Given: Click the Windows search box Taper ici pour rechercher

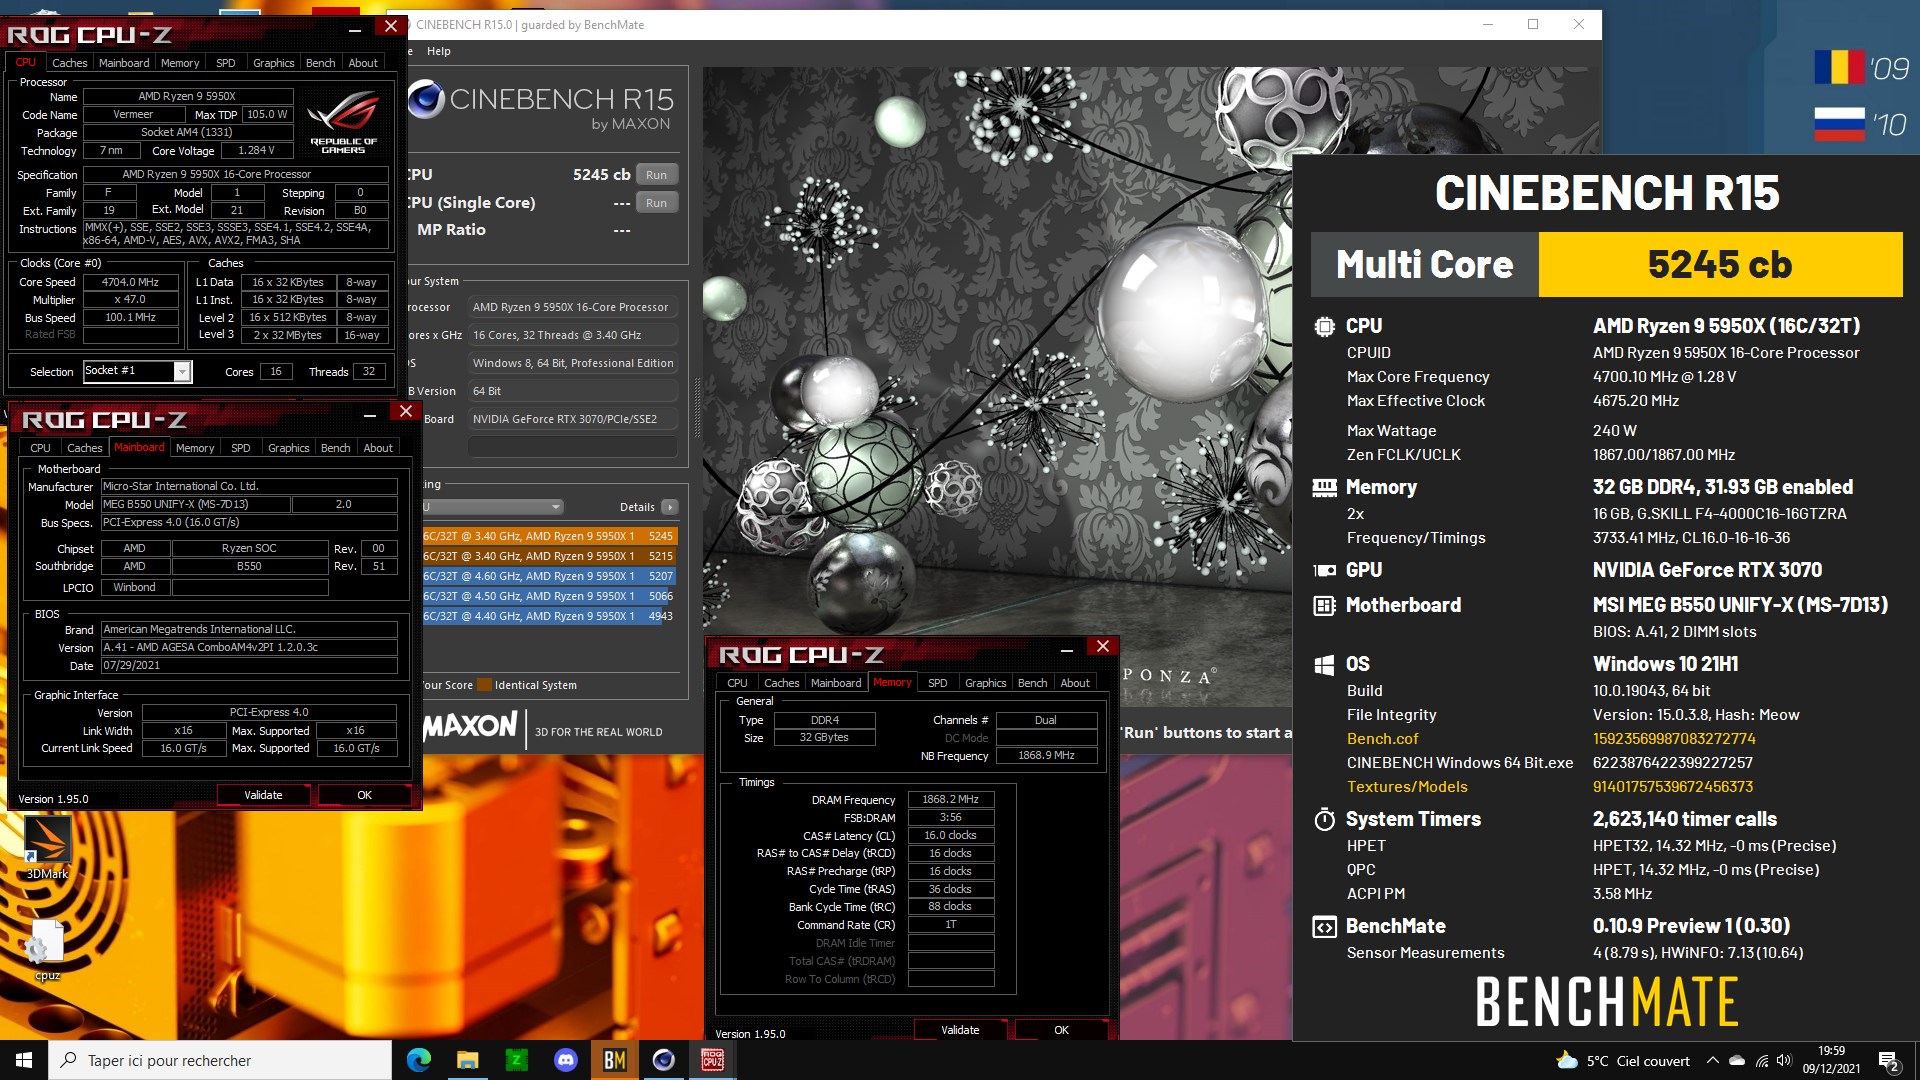Looking at the screenshot, I should point(220,1060).
